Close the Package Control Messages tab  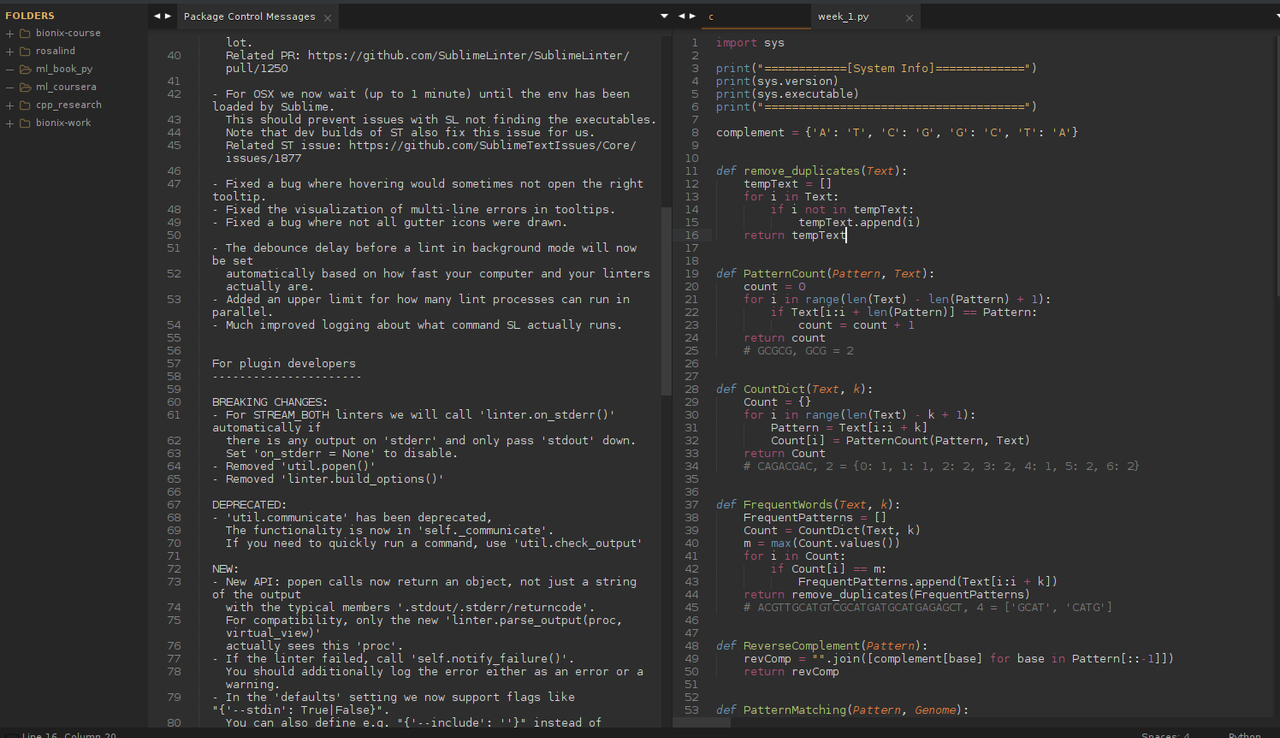click(x=328, y=17)
